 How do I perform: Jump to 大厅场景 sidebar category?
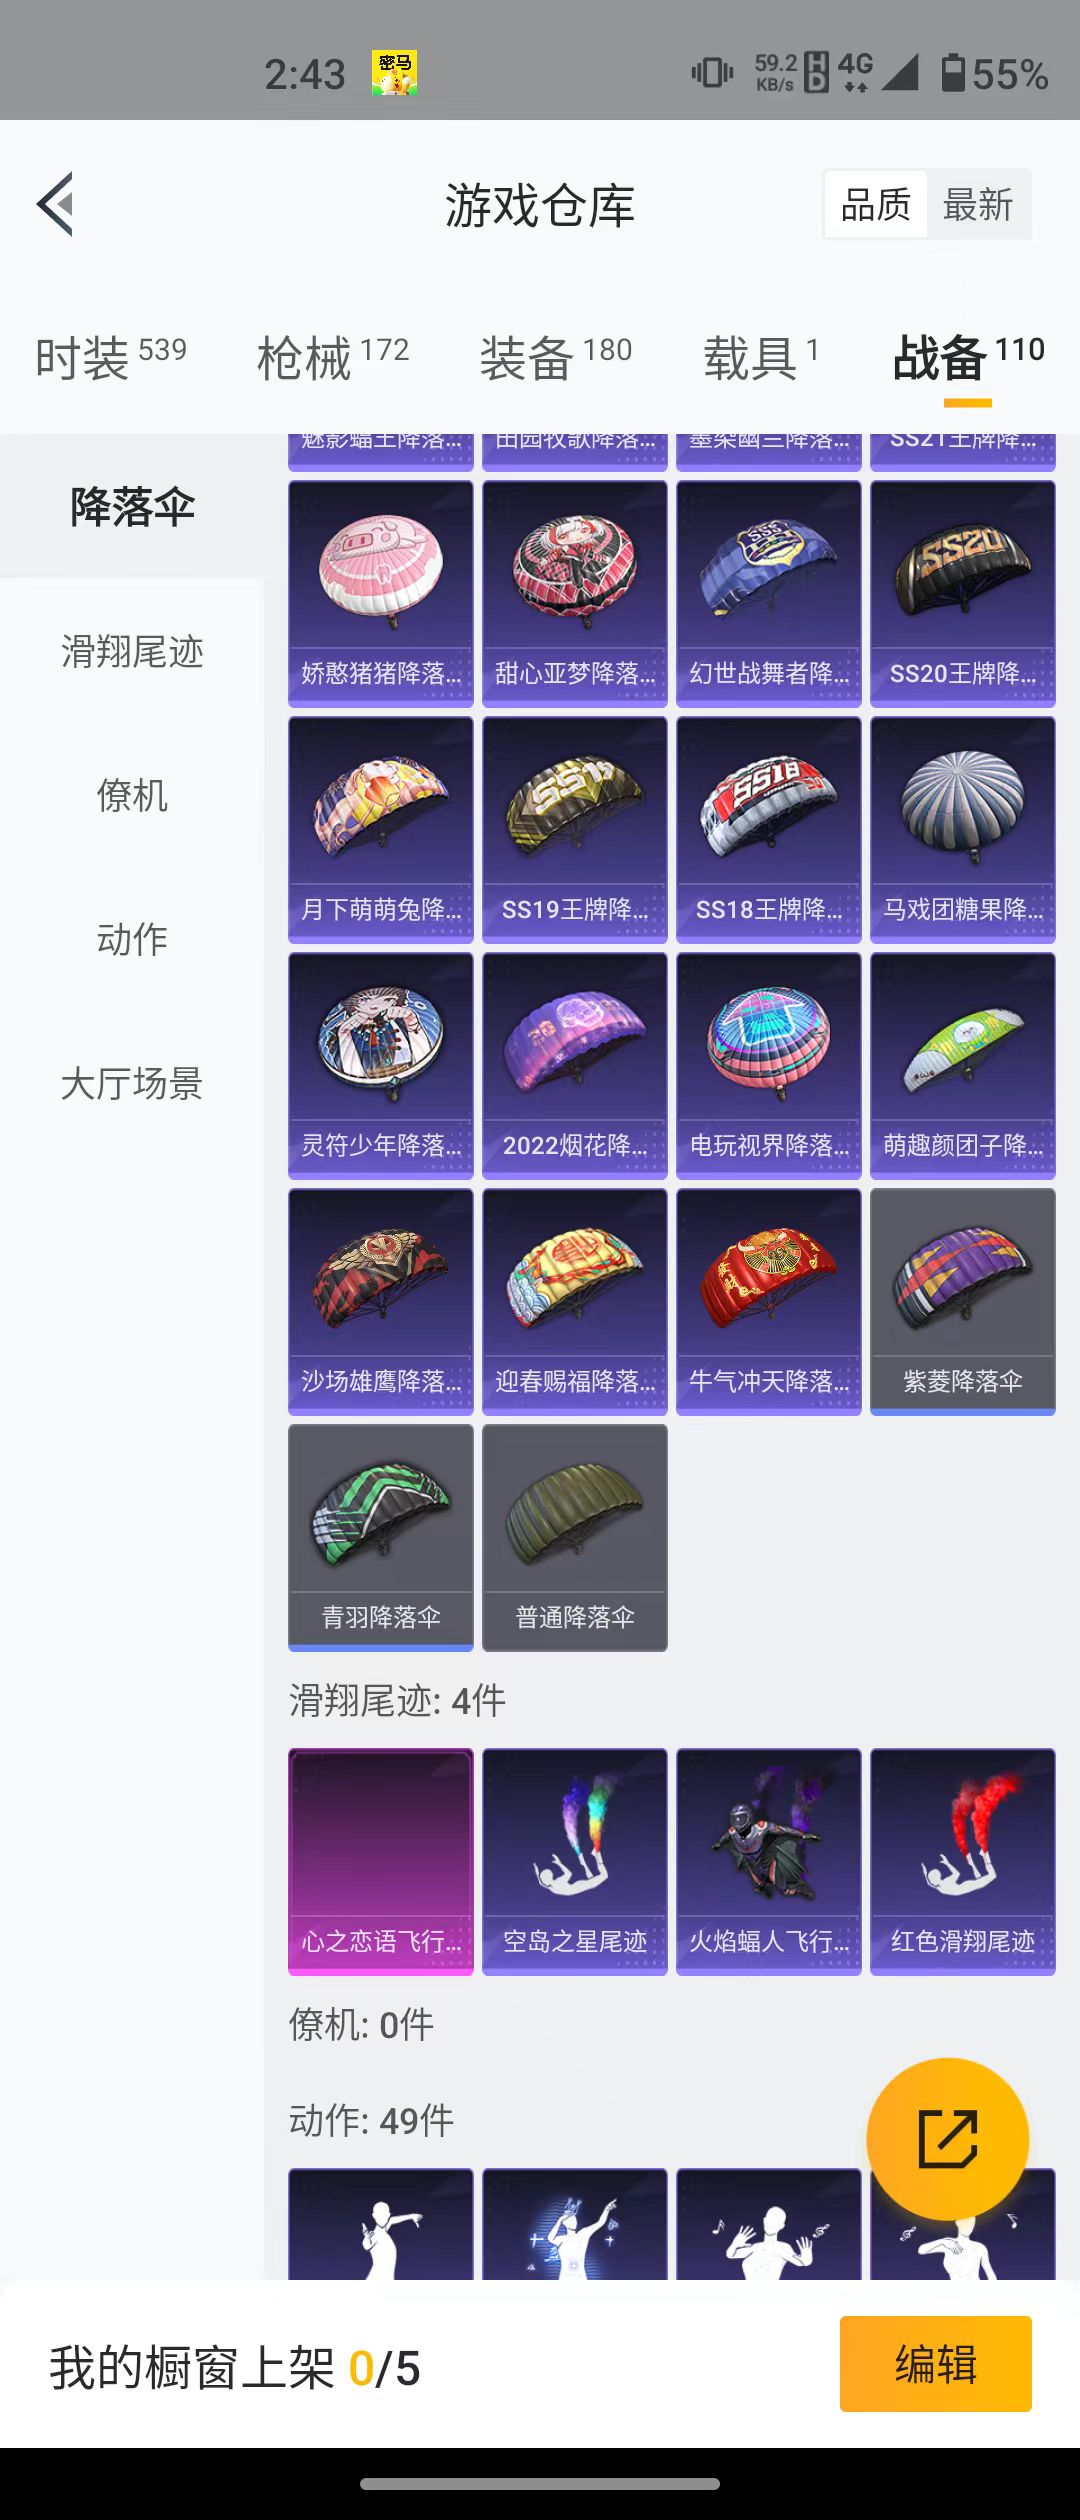click(132, 1084)
